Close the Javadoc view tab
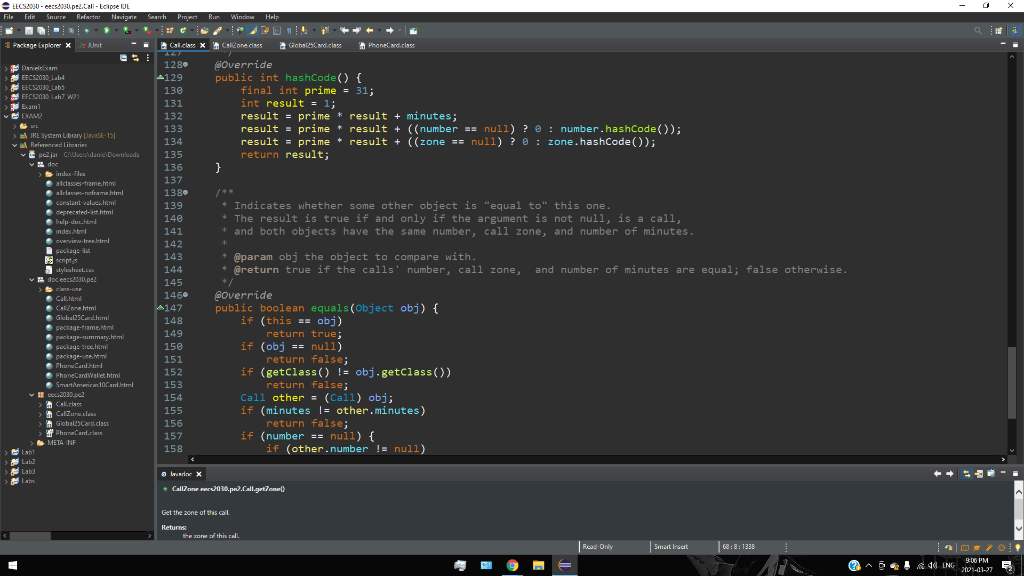1024x576 pixels. [x=199, y=473]
